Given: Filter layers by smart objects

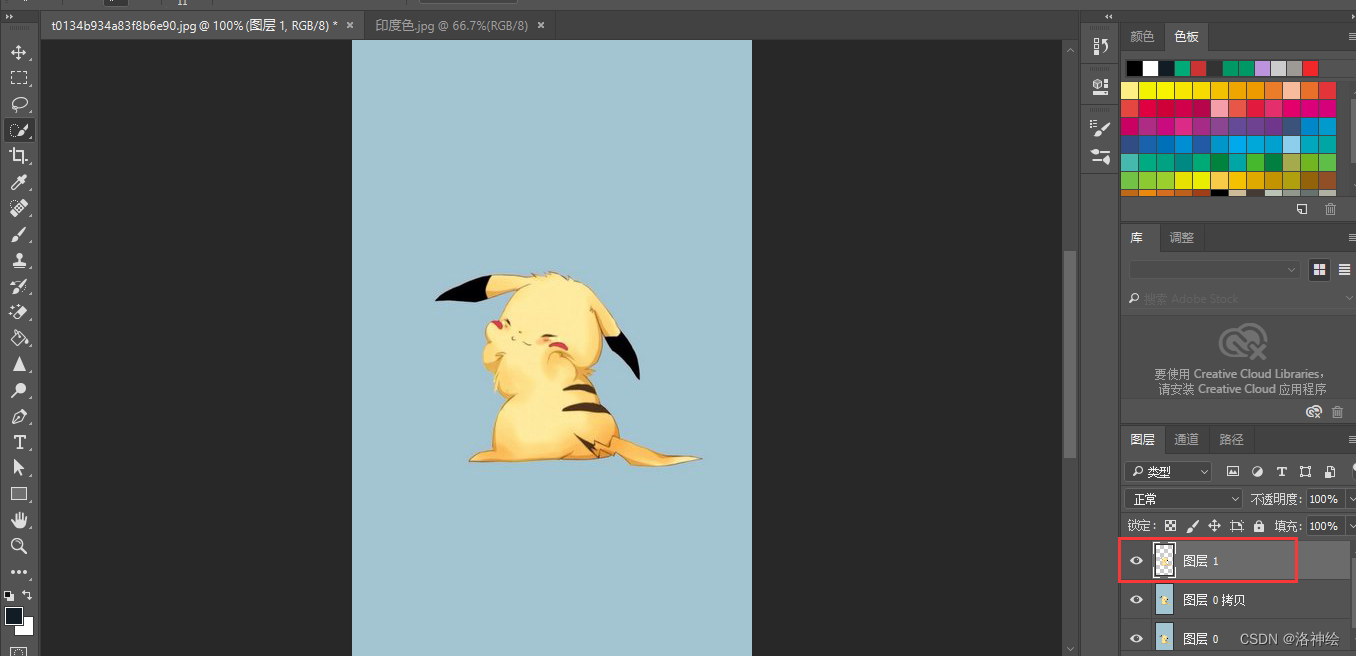Looking at the screenshot, I should [1329, 471].
